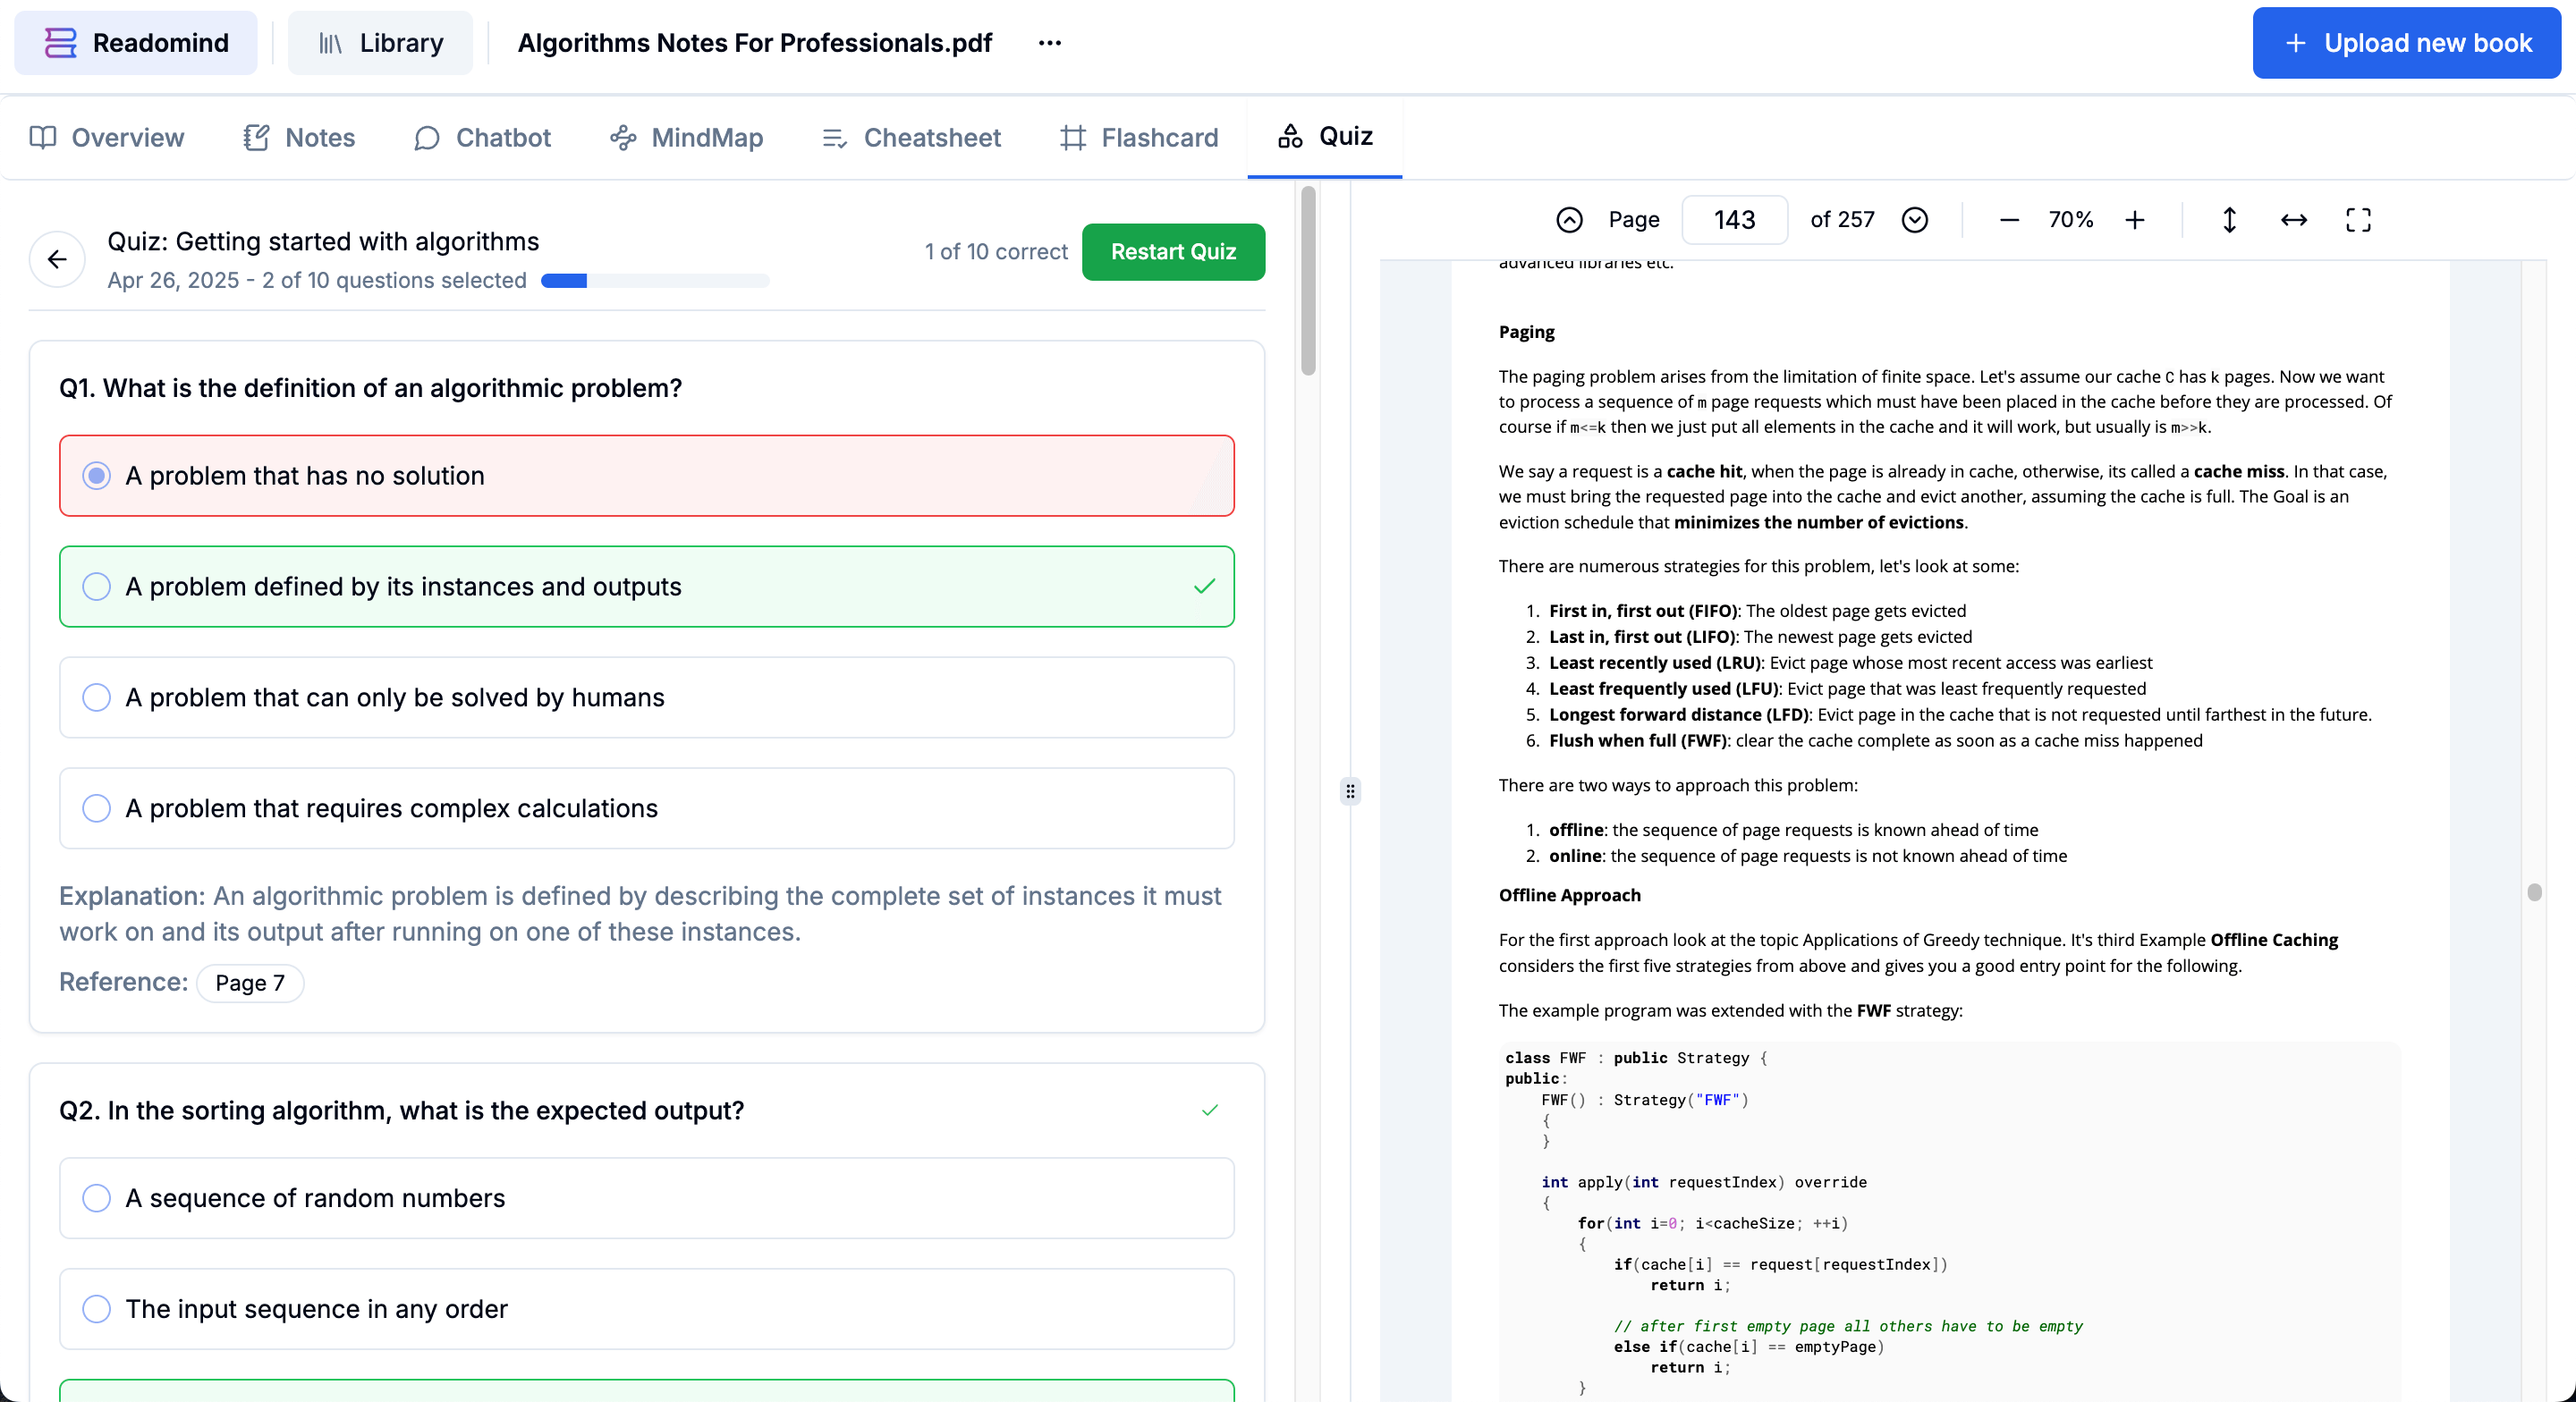Click fit-to-width horizontal arrow icon
This screenshot has width=2576, height=1402.
pos(2293,220)
